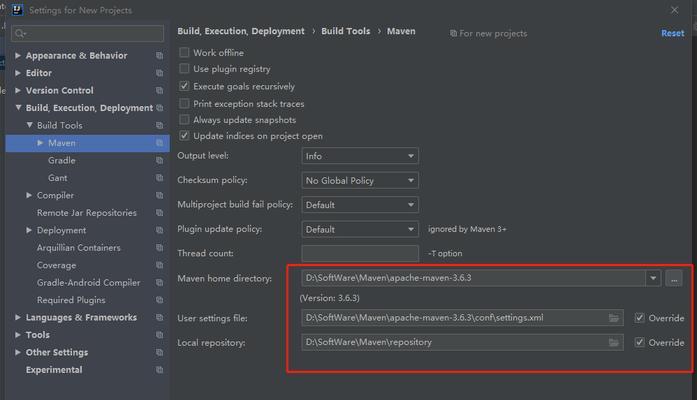Click the Reset link

pos(673,33)
